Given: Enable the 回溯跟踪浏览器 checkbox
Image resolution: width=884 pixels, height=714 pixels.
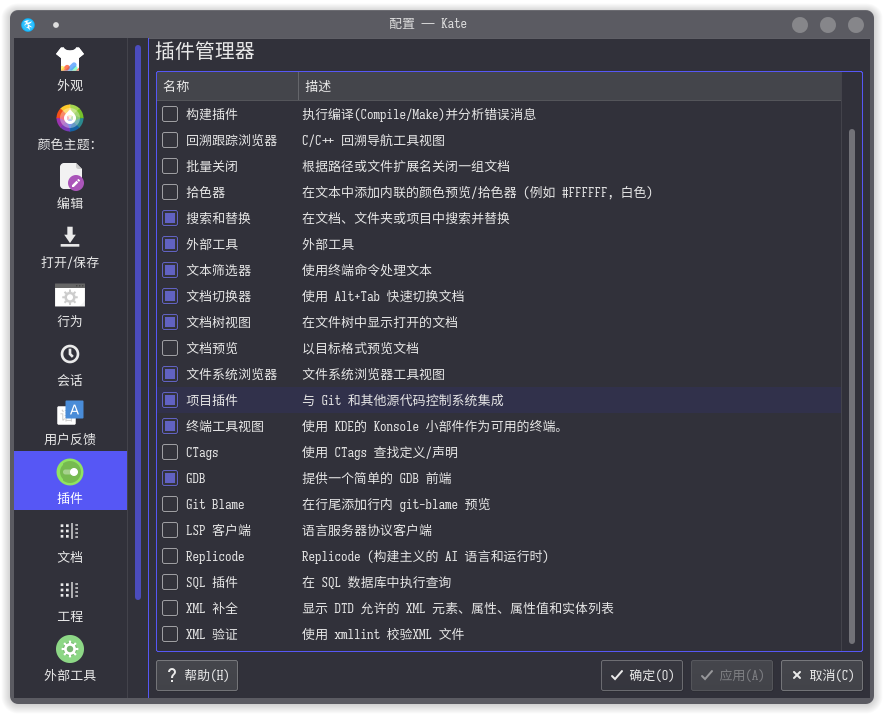Looking at the screenshot, I should pyautogui.click(x=170, y=140).
